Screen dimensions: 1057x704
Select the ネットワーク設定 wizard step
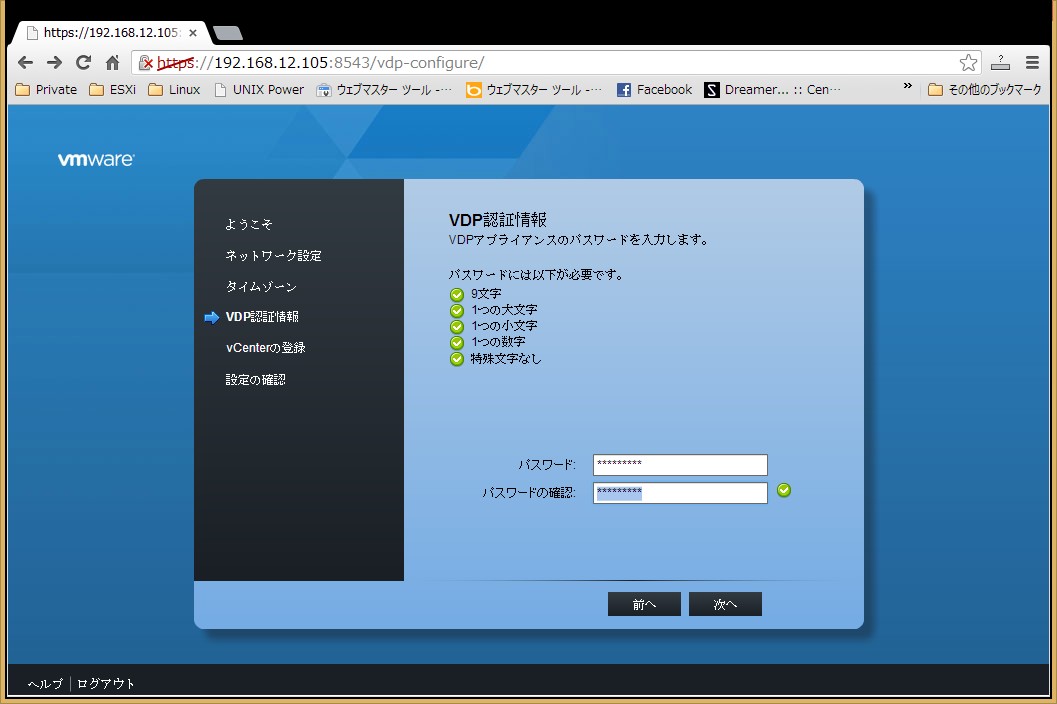click(273, 256)
